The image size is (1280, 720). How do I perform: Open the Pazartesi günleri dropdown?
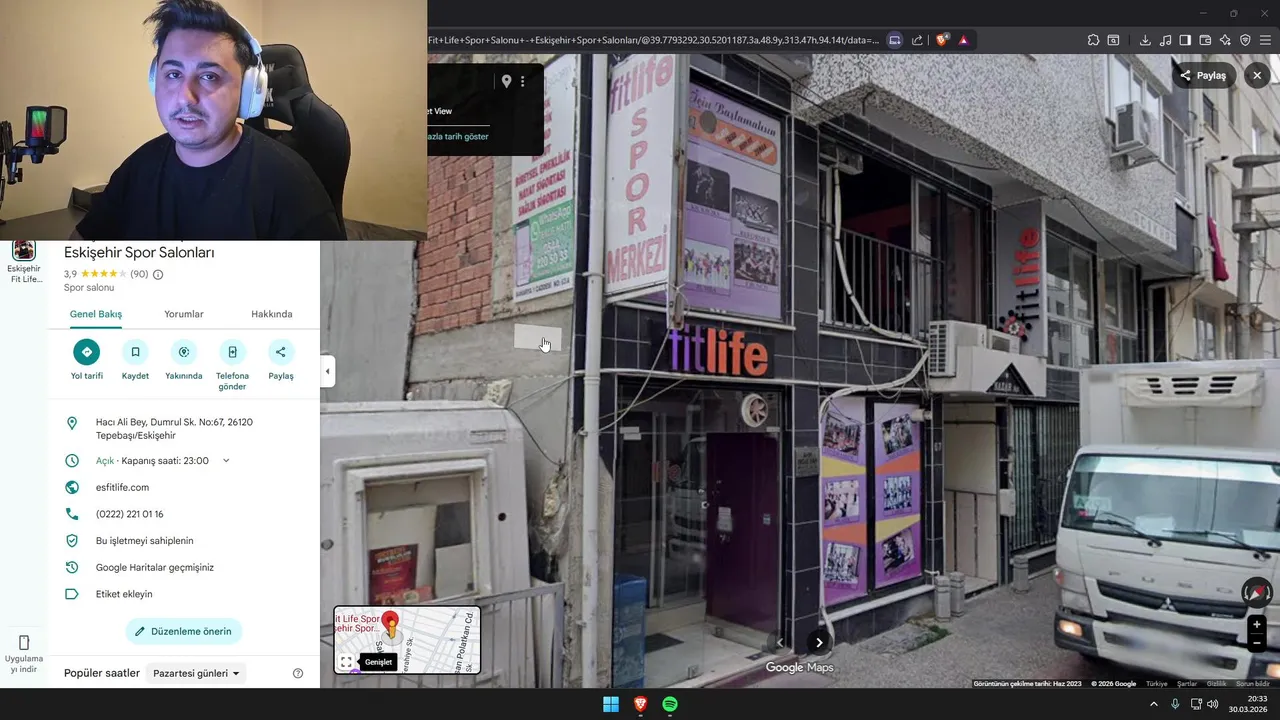196,673
